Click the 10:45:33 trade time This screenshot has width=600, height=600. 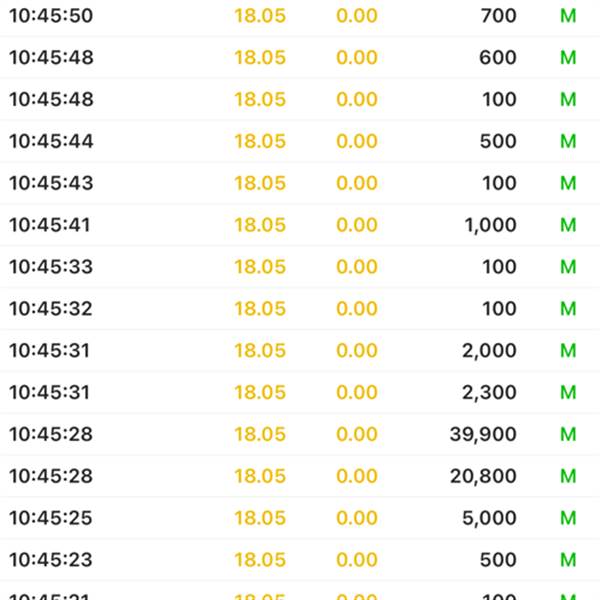[x=51, y=267]
